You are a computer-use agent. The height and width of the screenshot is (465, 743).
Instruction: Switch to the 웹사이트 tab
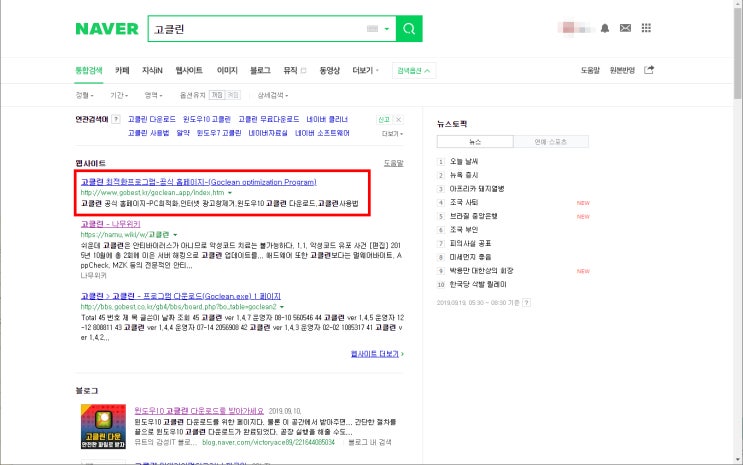point(189,71)
